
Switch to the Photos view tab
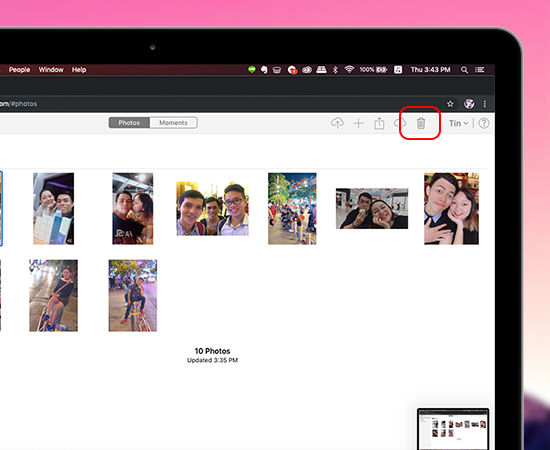[129, 123]
